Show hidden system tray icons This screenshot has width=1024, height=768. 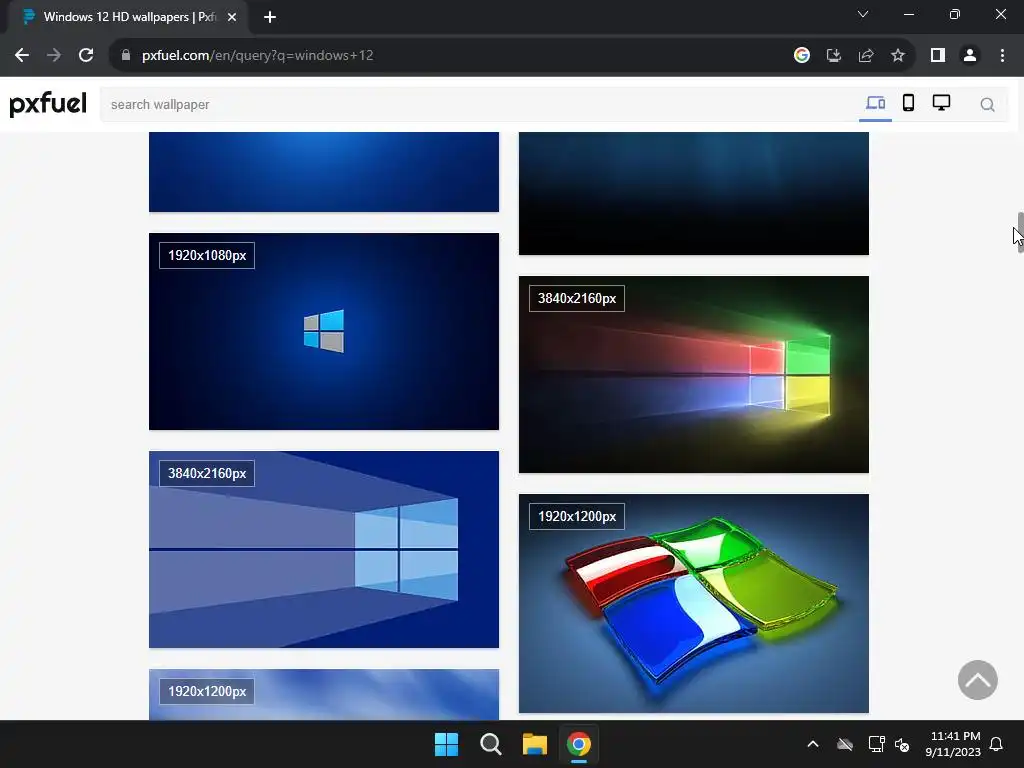click(x=813, y=744)
